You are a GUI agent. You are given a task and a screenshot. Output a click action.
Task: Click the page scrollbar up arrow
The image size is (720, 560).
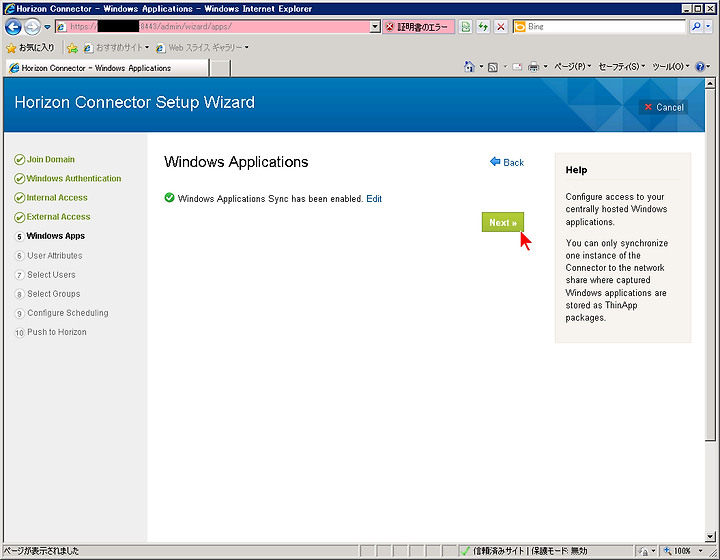click(710, 83)
